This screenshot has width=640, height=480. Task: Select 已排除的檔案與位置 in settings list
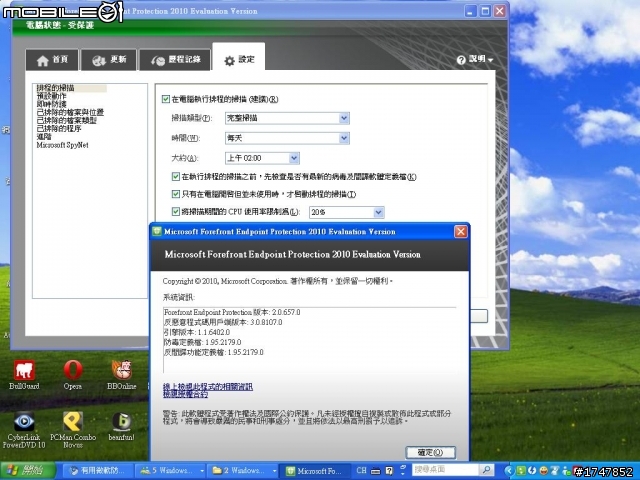70,112
